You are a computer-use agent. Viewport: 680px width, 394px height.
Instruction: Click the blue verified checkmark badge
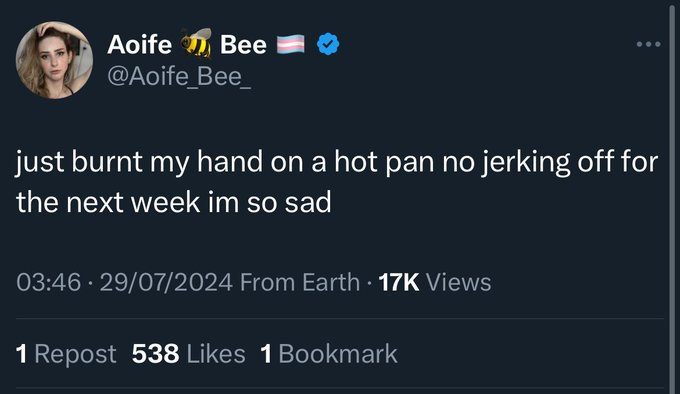click(328, 44)
